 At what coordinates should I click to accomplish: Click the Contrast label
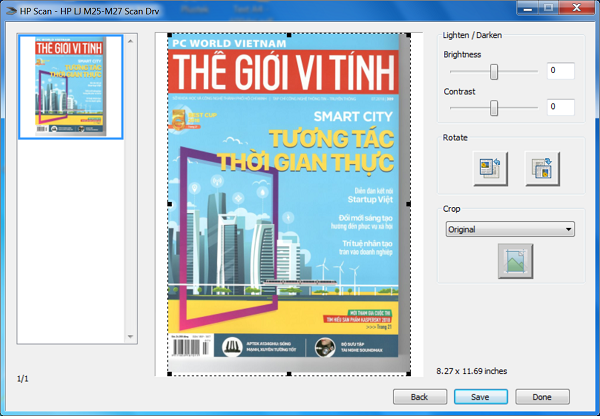click(x=459, y=92)
